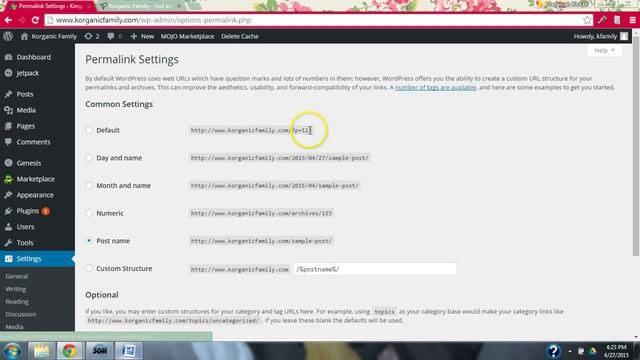The width and height of the screenshot is (640, 360).
Task: Open Korganic Family site home link
Action: (49, 36)
